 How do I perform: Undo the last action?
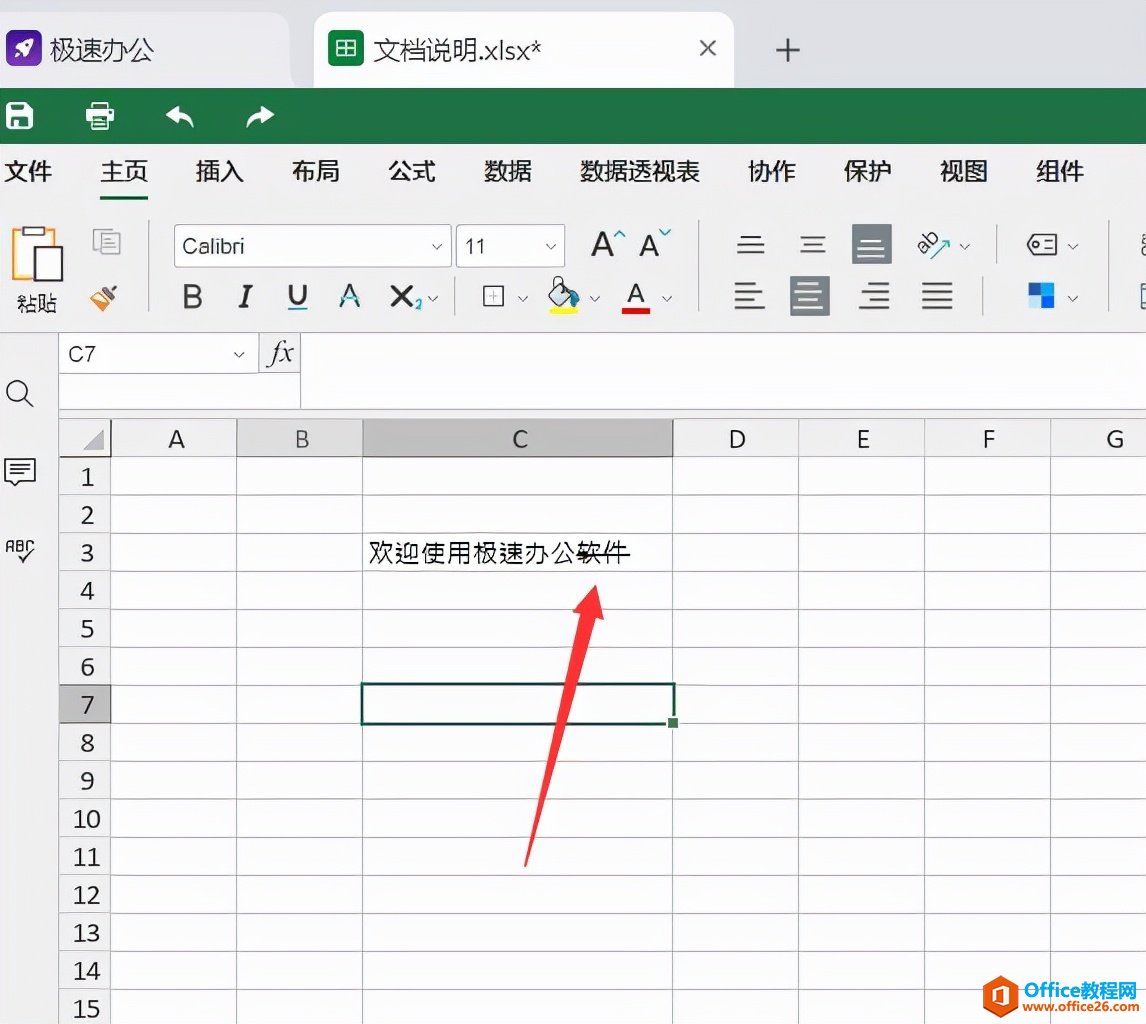(x=179, y=116)
